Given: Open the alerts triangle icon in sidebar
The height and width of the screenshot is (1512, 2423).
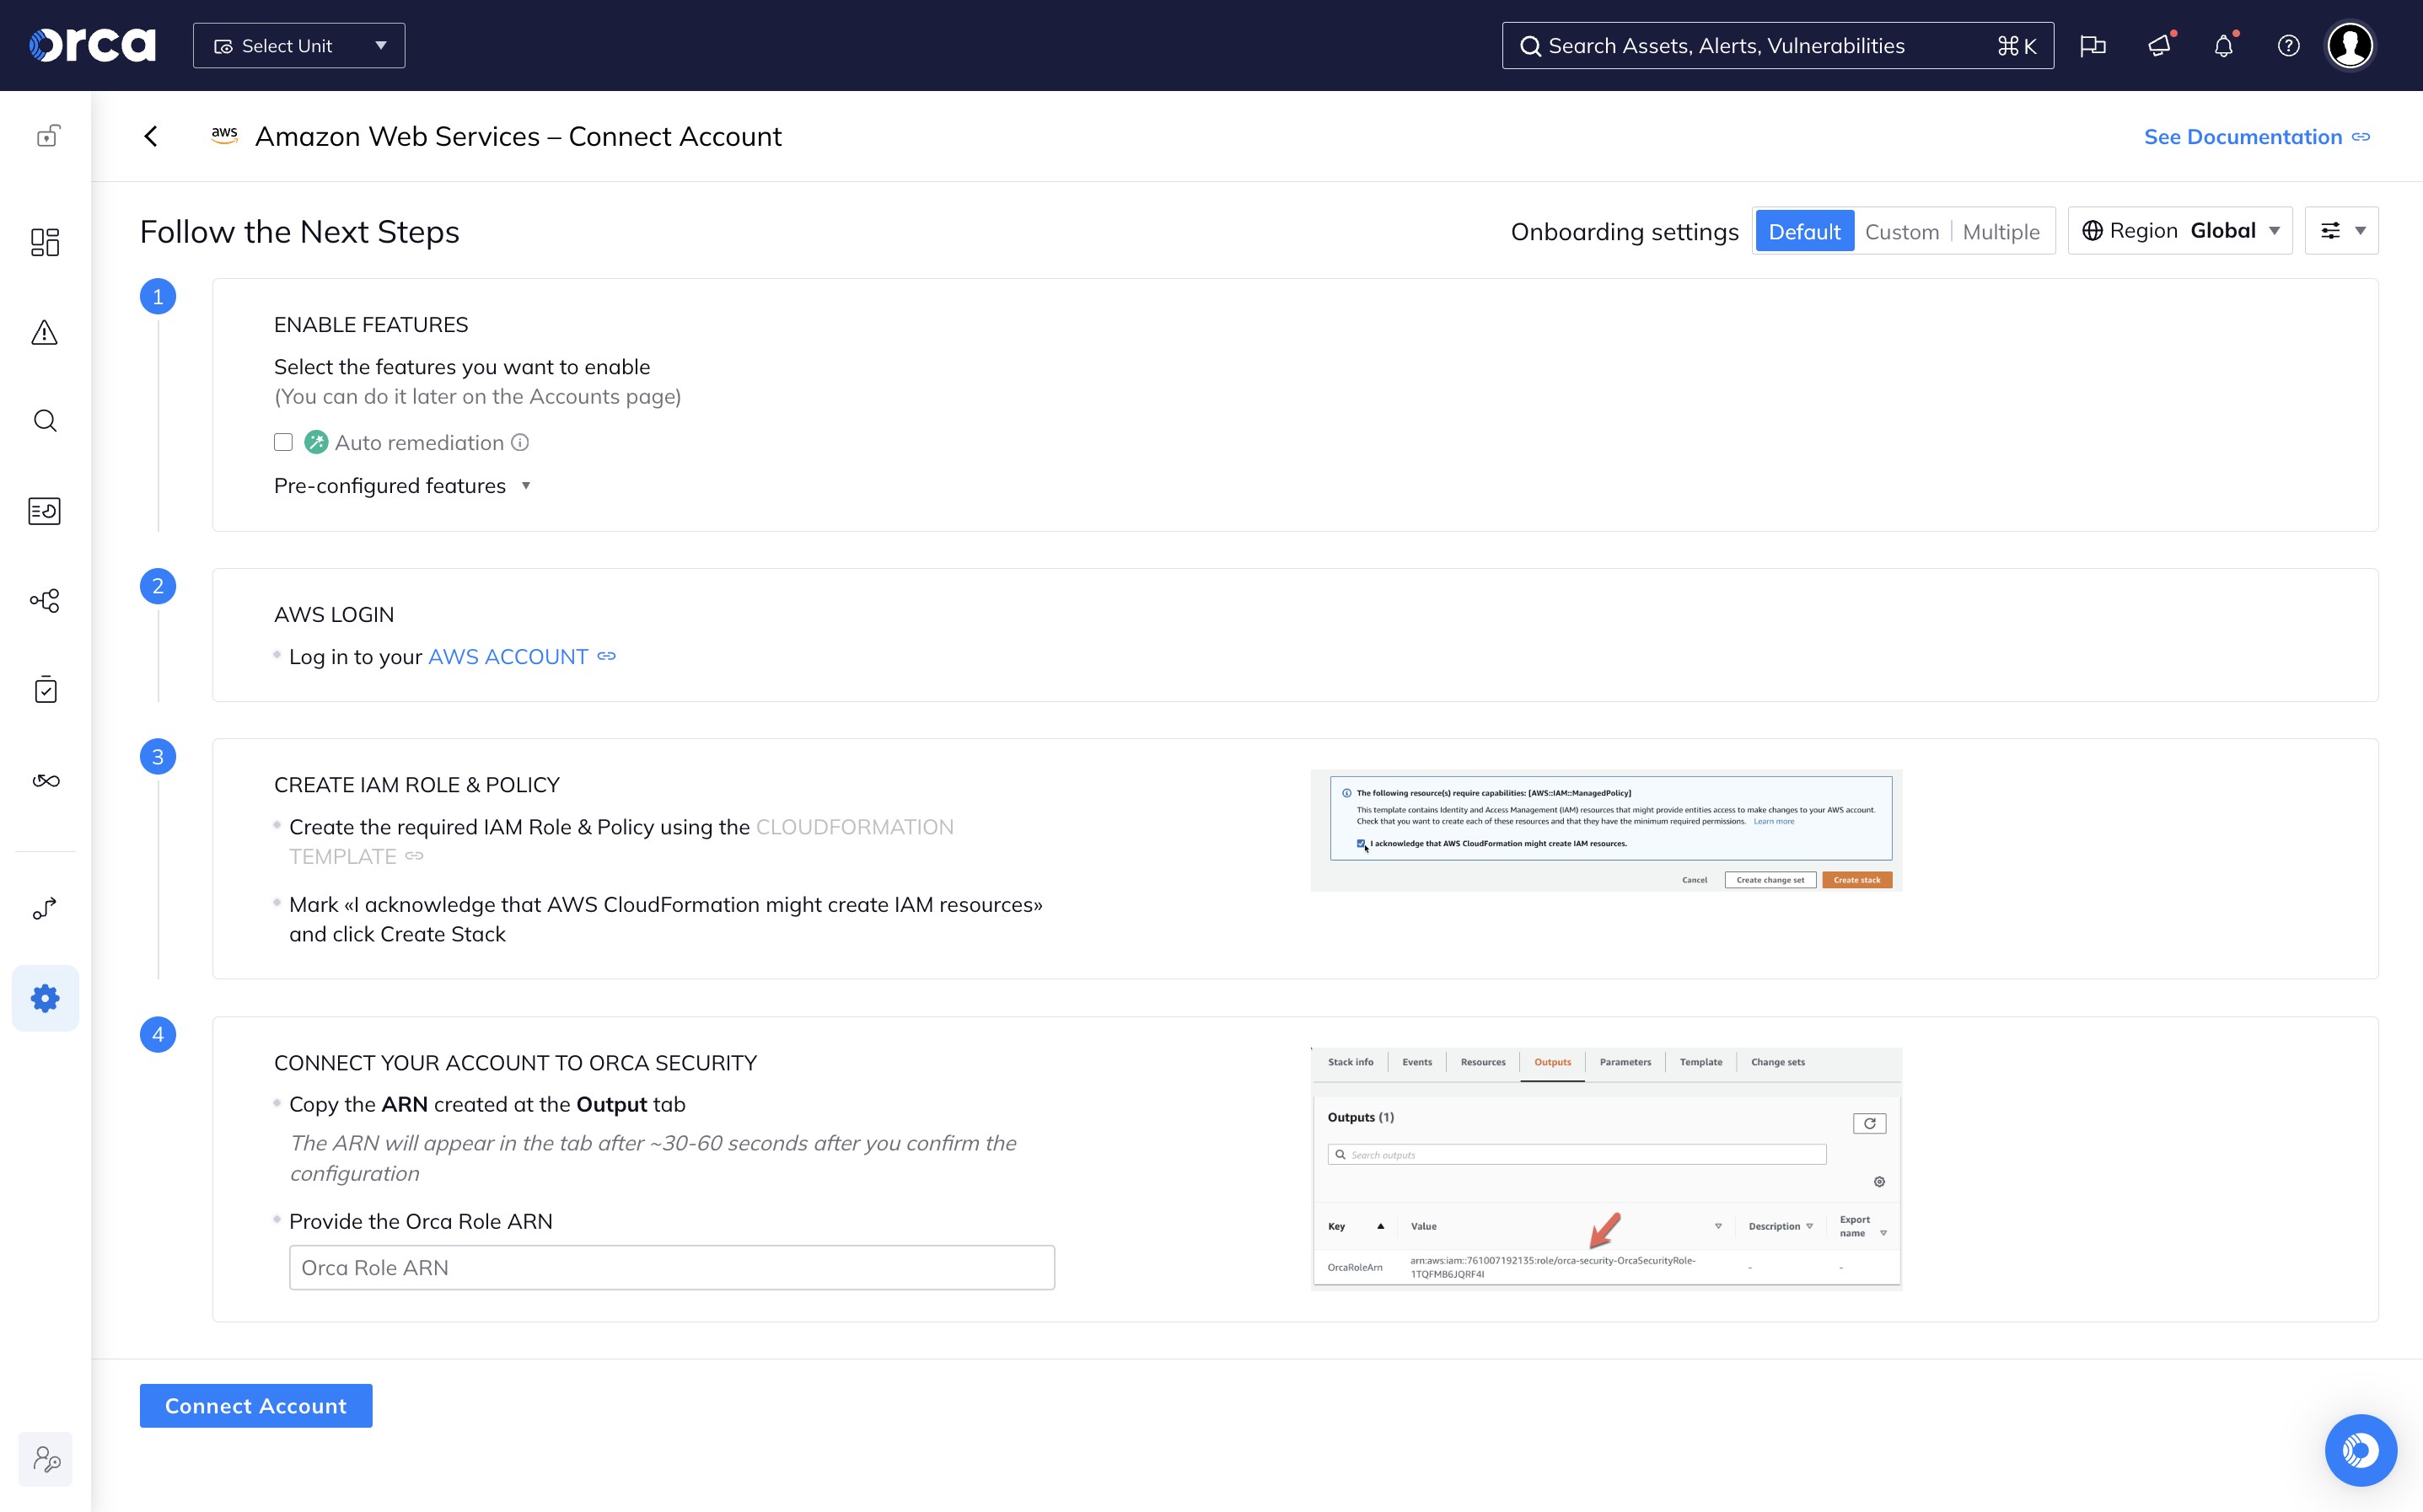Looking at the screenshot, I should pyautogui.click(x=44, y=333).
